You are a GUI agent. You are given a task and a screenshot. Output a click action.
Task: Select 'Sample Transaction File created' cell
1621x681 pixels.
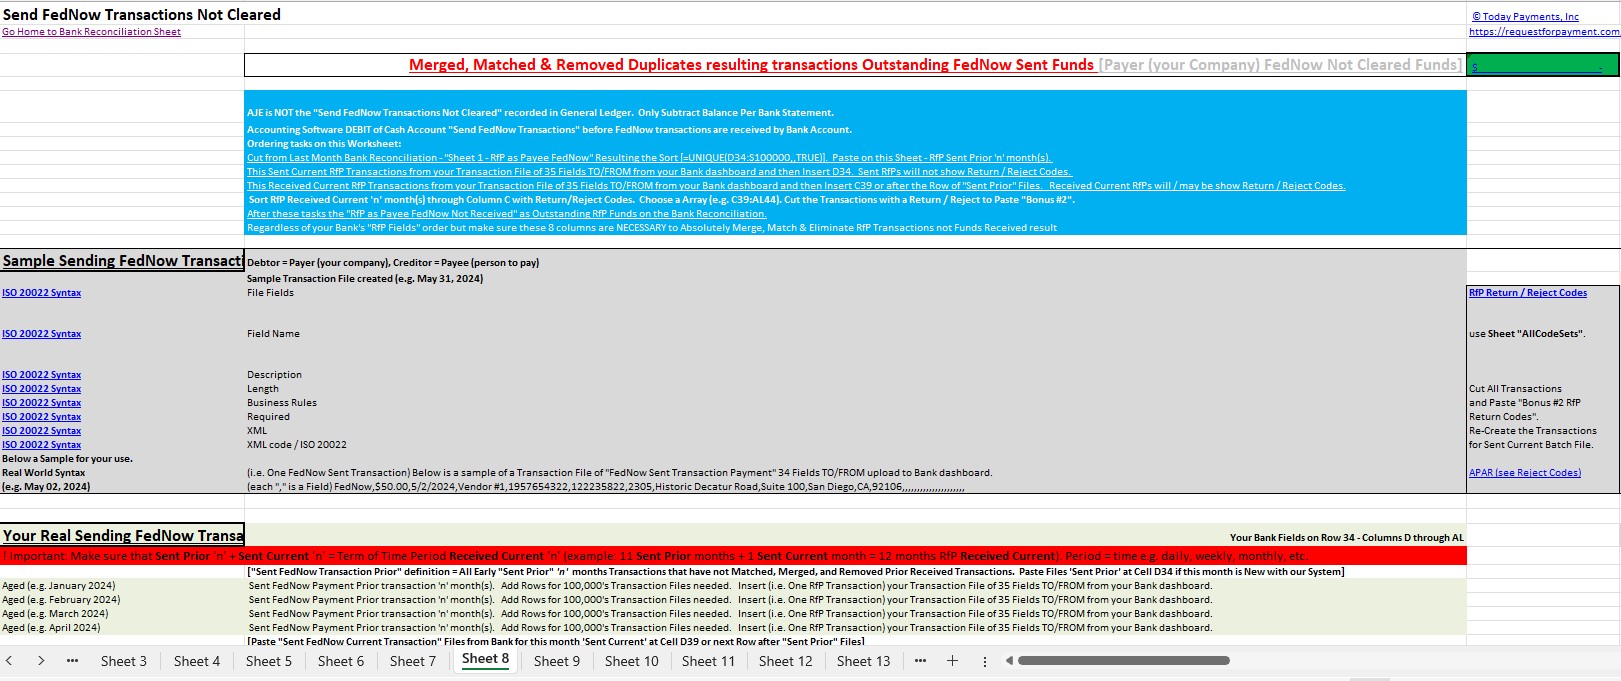(365, 279)
